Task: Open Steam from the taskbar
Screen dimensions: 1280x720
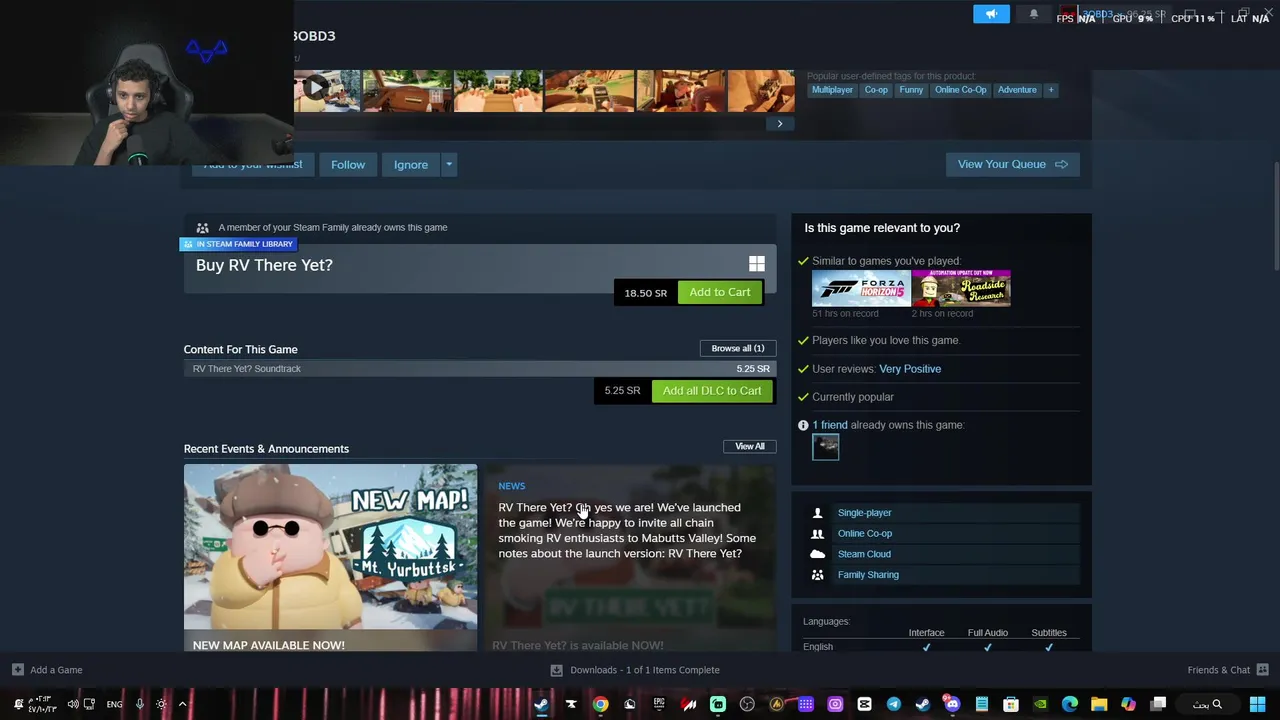Action: coord(542,704)
